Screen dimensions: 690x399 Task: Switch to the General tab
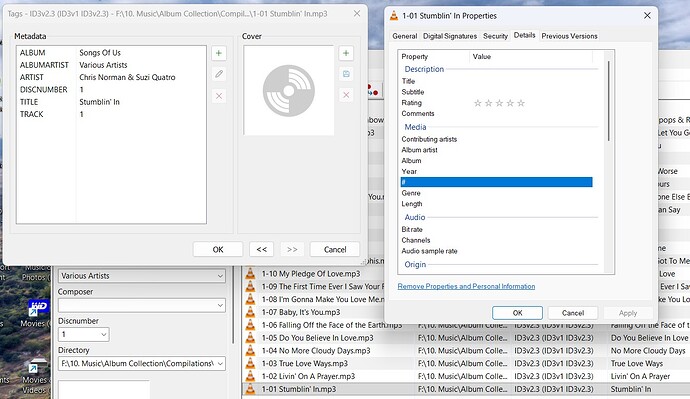tap(404, 36)
